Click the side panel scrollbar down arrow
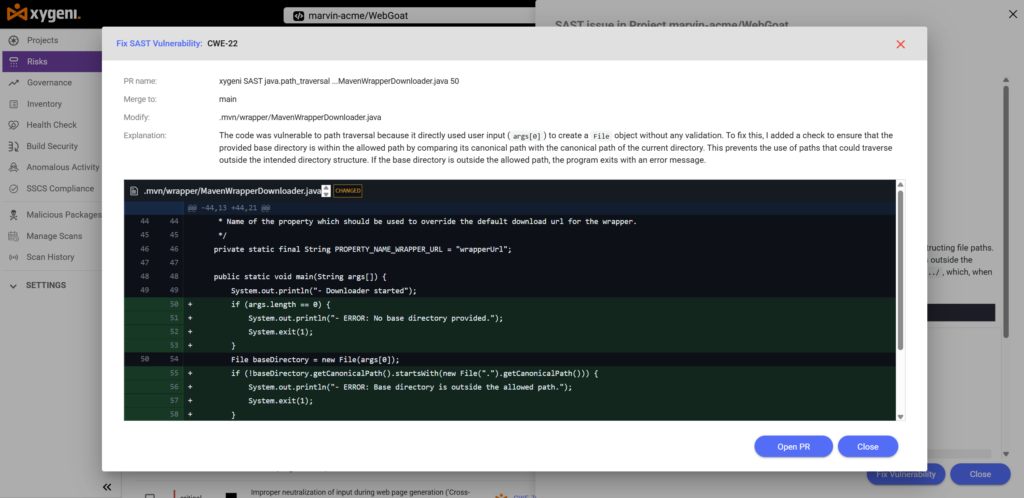 (x=1006, y=454)
